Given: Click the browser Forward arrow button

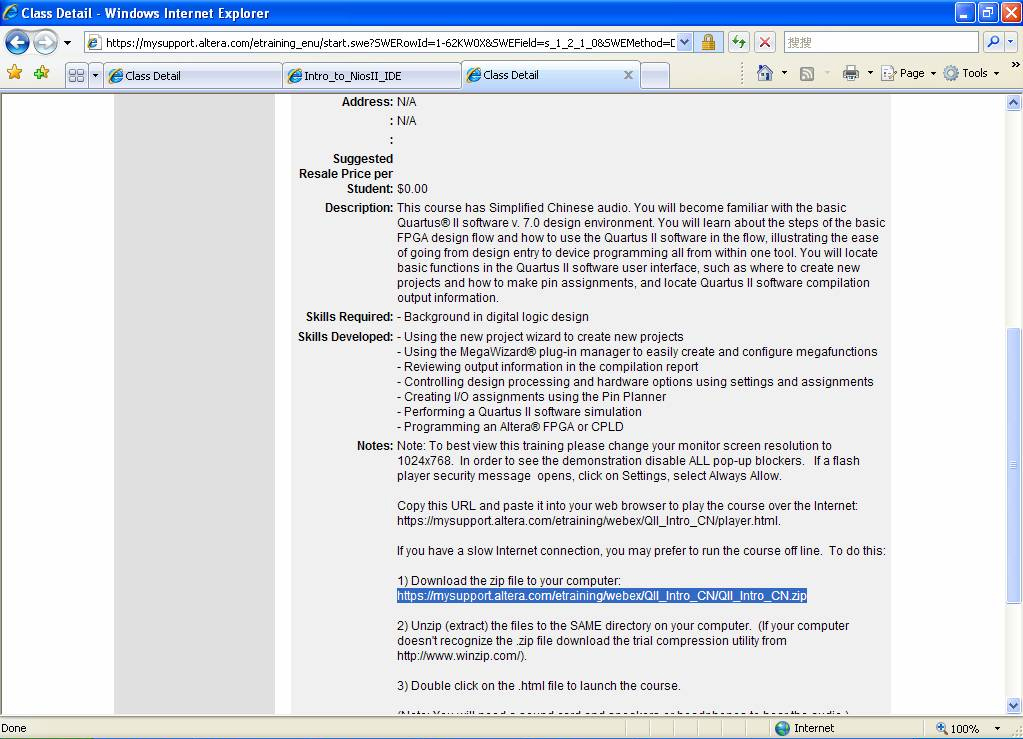Looking at the screenshot, I should [45, 43].
